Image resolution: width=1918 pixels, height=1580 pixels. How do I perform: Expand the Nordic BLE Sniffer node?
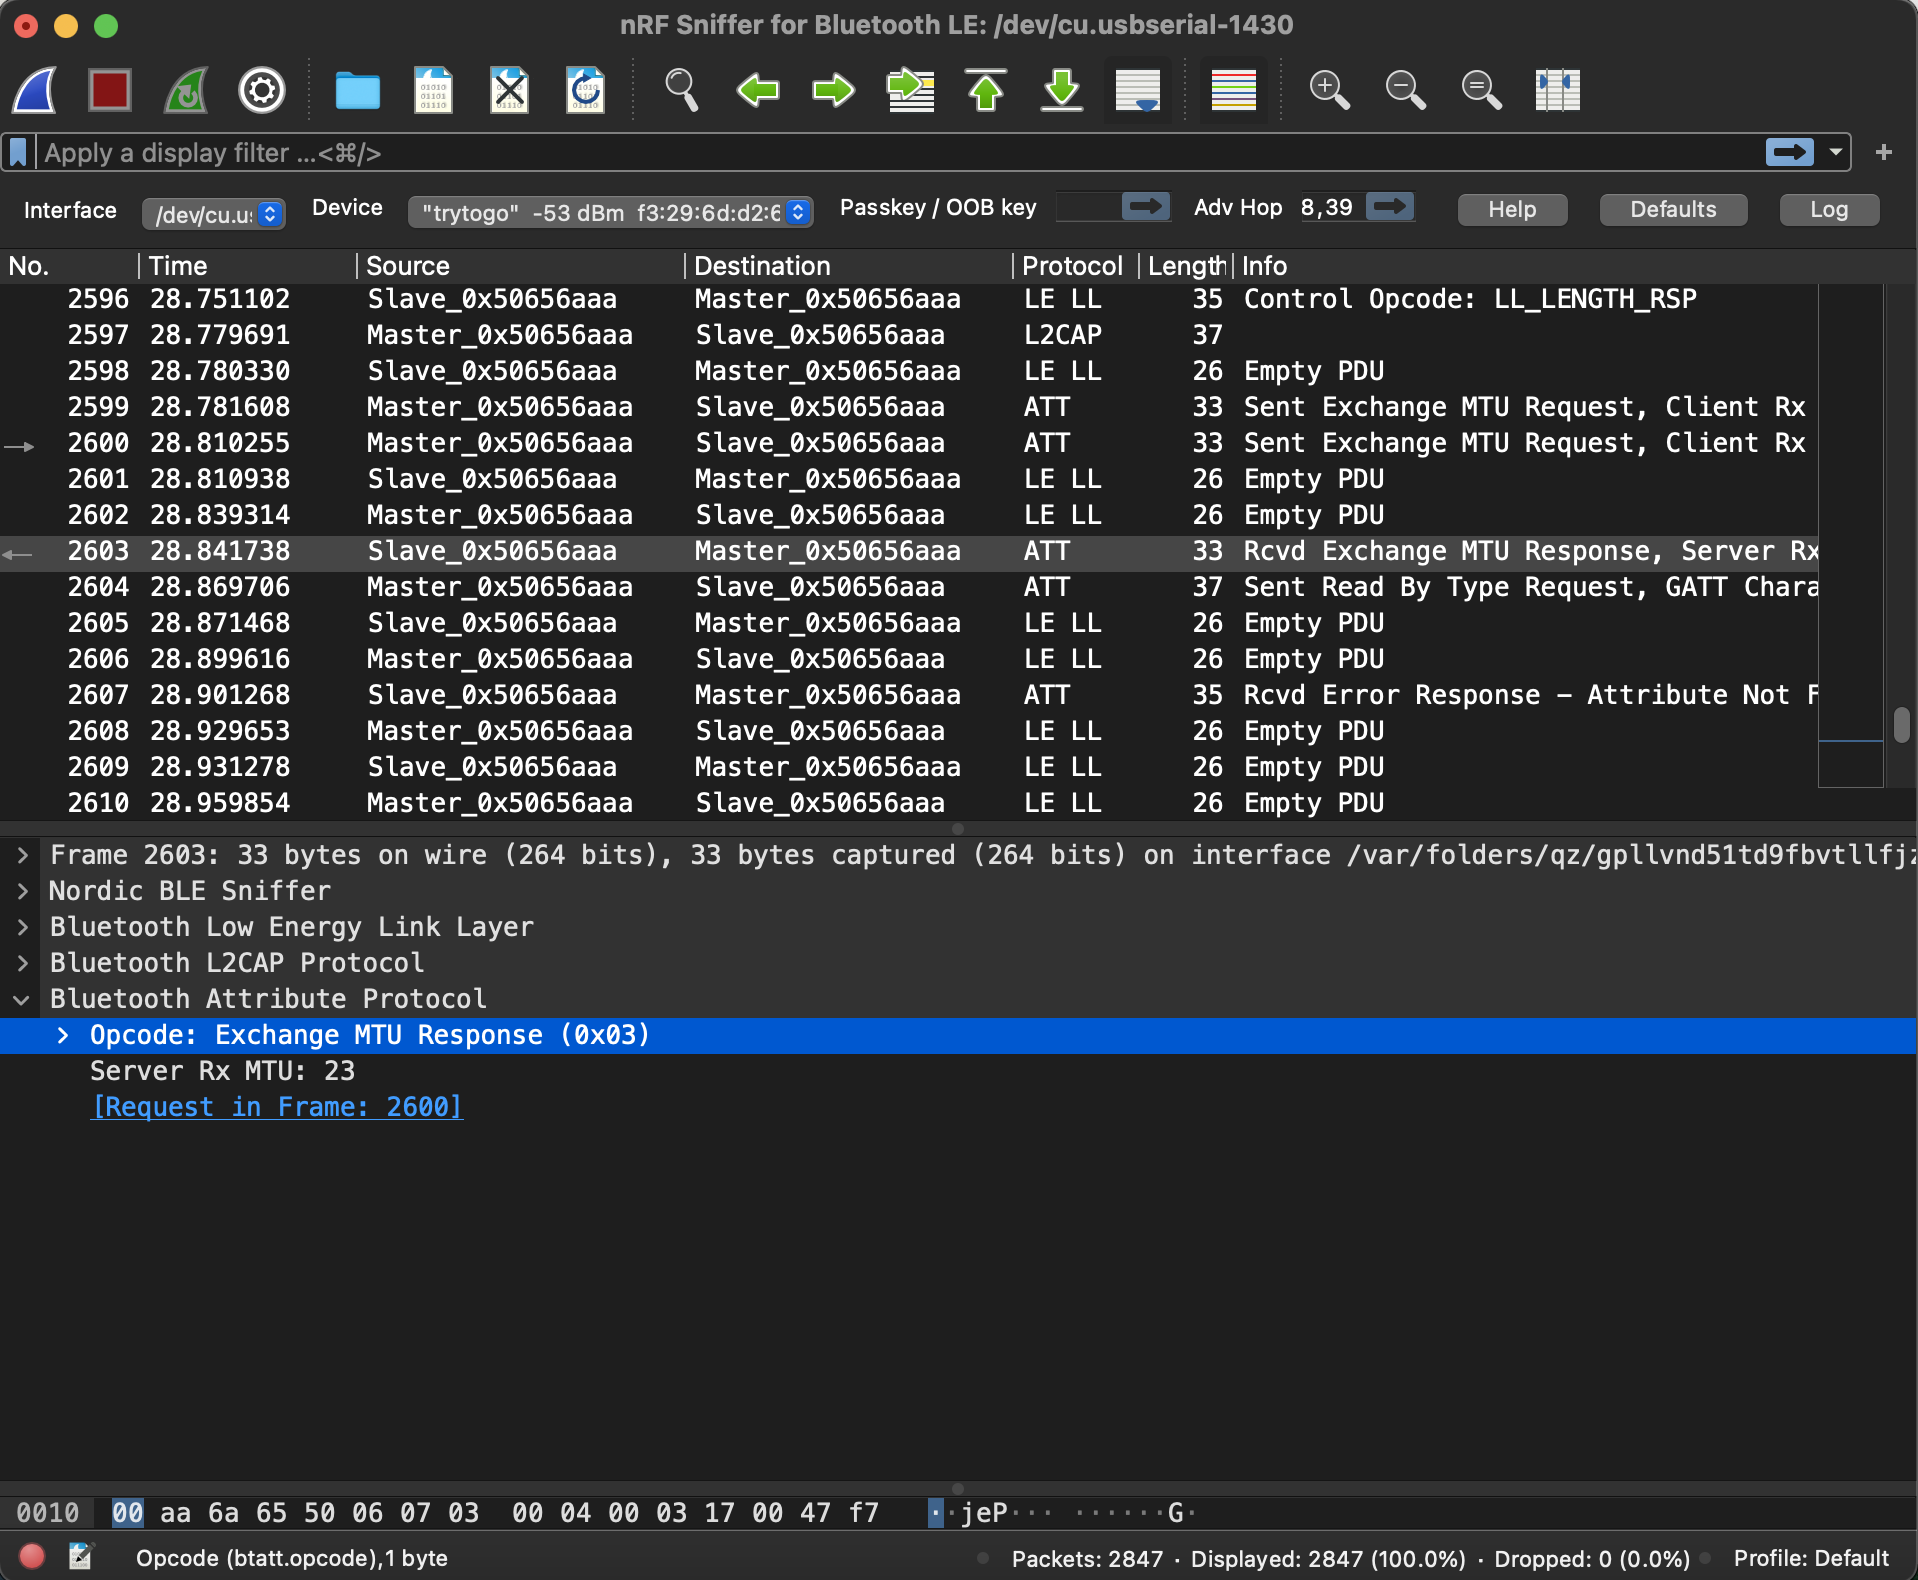[x=22, y=891]
